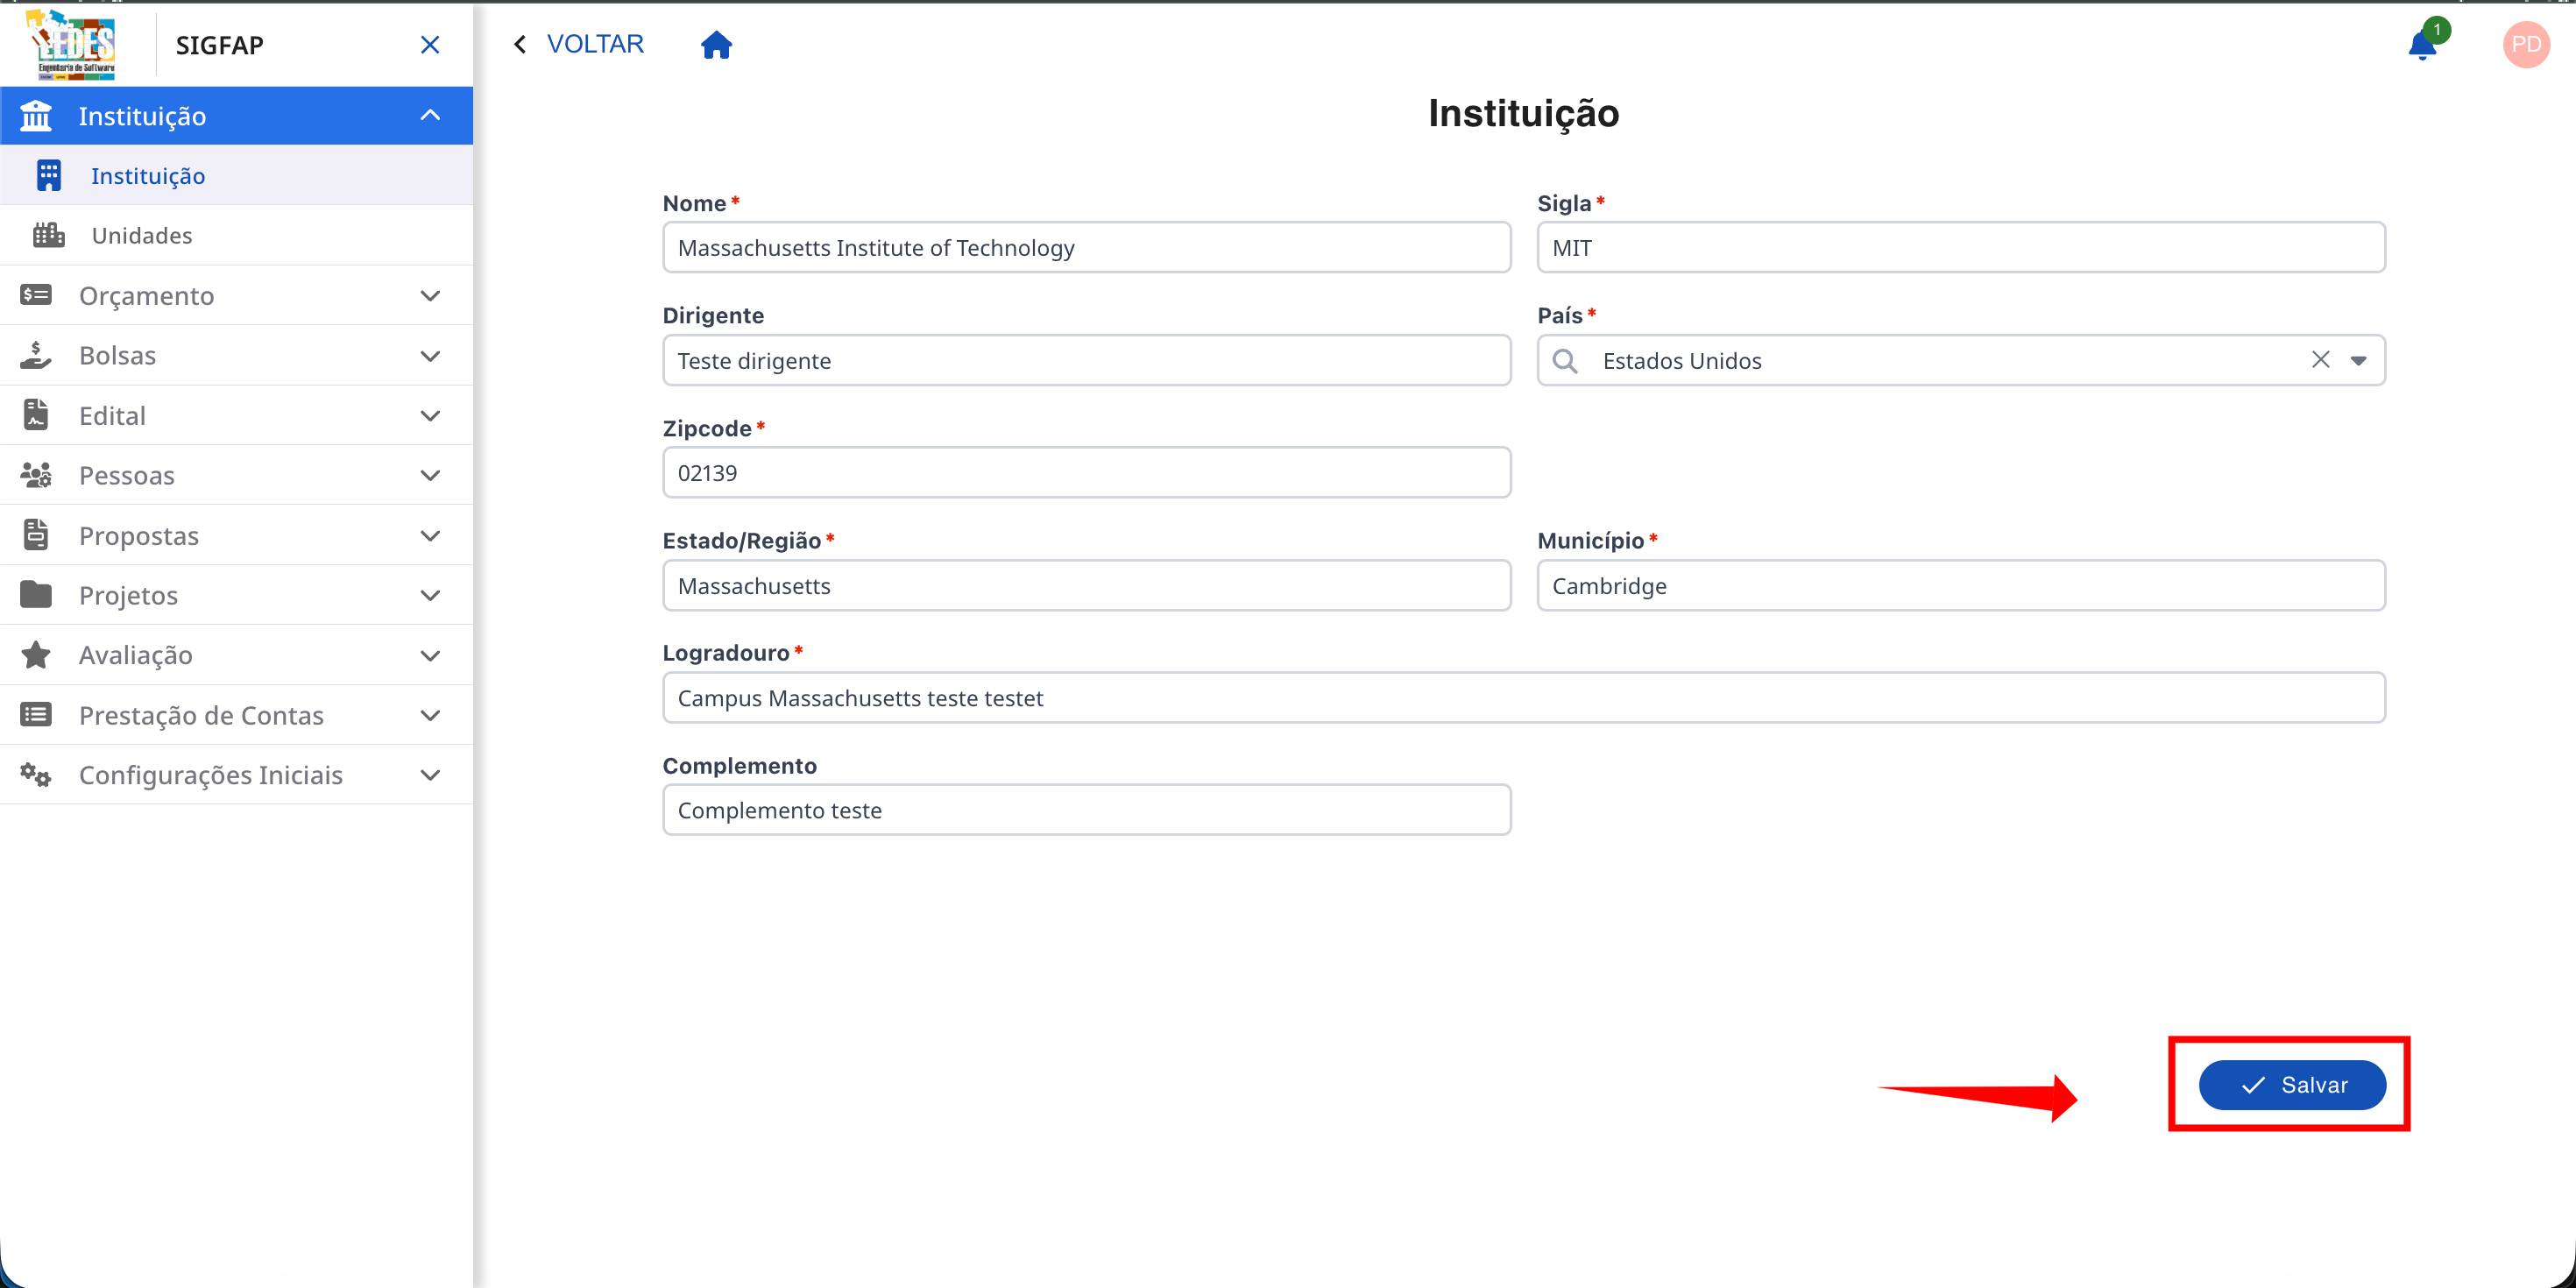Click into the Zipcode input field
The height and width of the screenshot is (1288, 2576).
tap(1086, 473)
